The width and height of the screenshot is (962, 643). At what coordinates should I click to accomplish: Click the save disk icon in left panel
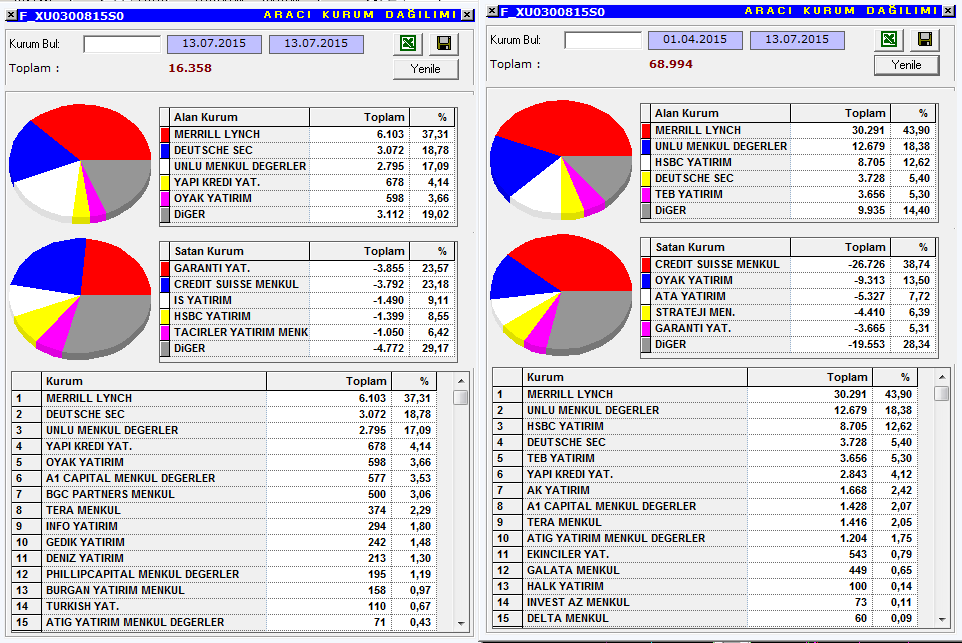click(444, 43)
